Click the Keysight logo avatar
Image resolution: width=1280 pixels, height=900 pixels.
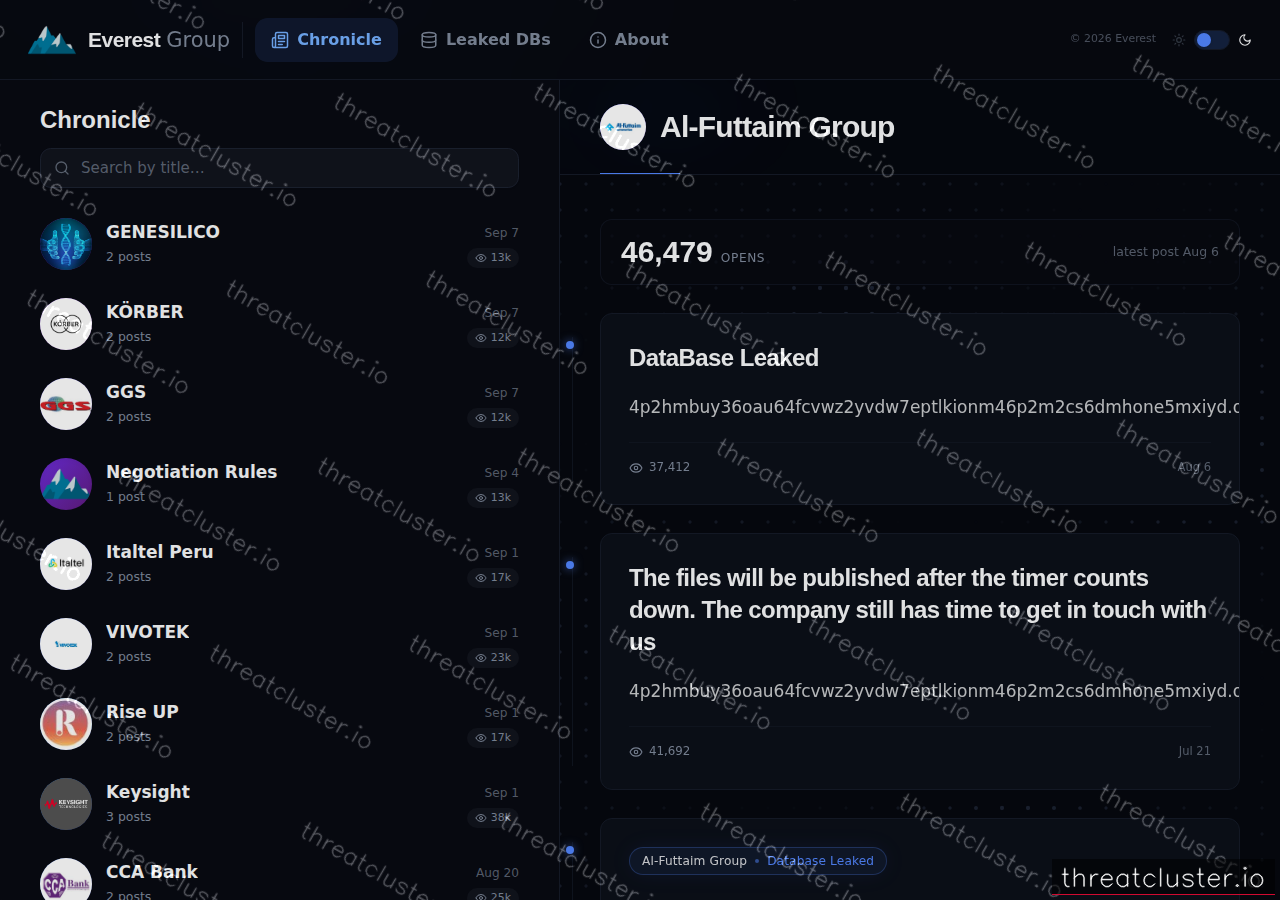click(x=66, y=804)
